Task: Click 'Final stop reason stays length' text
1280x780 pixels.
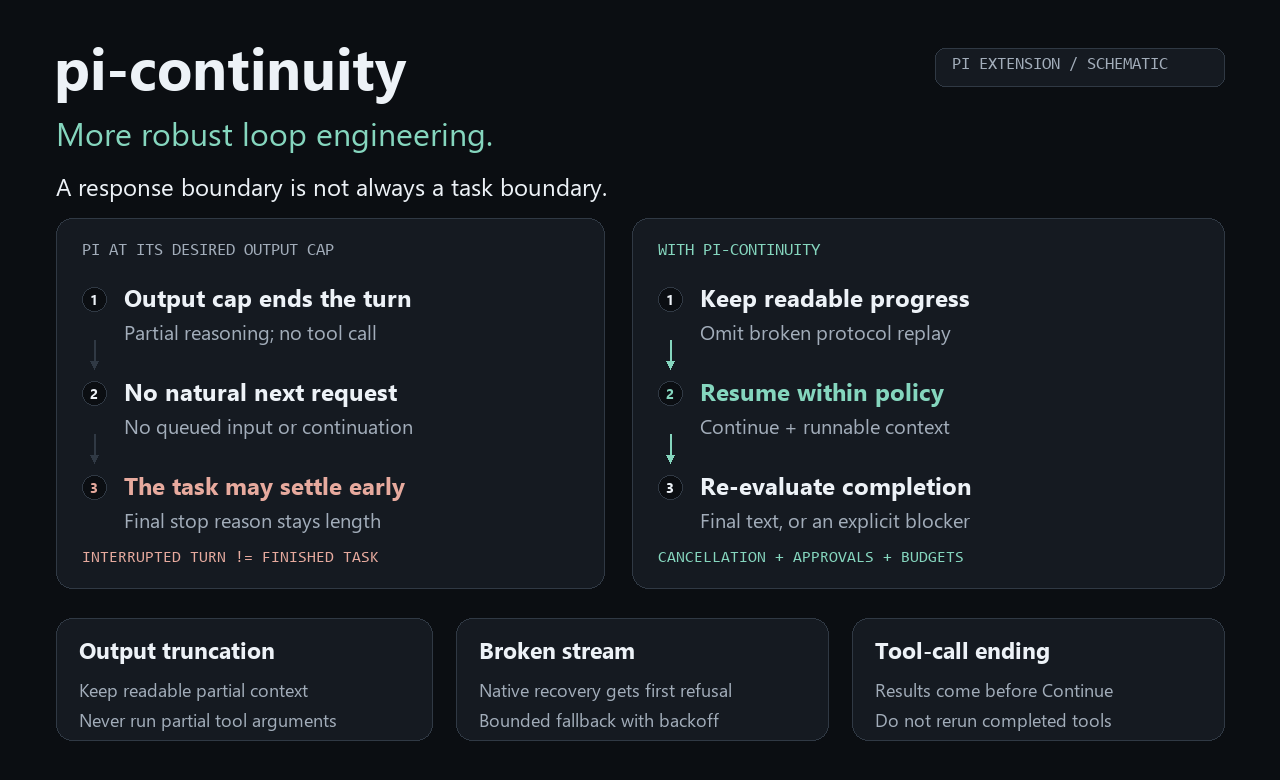Action: click(x=252, y=521)
